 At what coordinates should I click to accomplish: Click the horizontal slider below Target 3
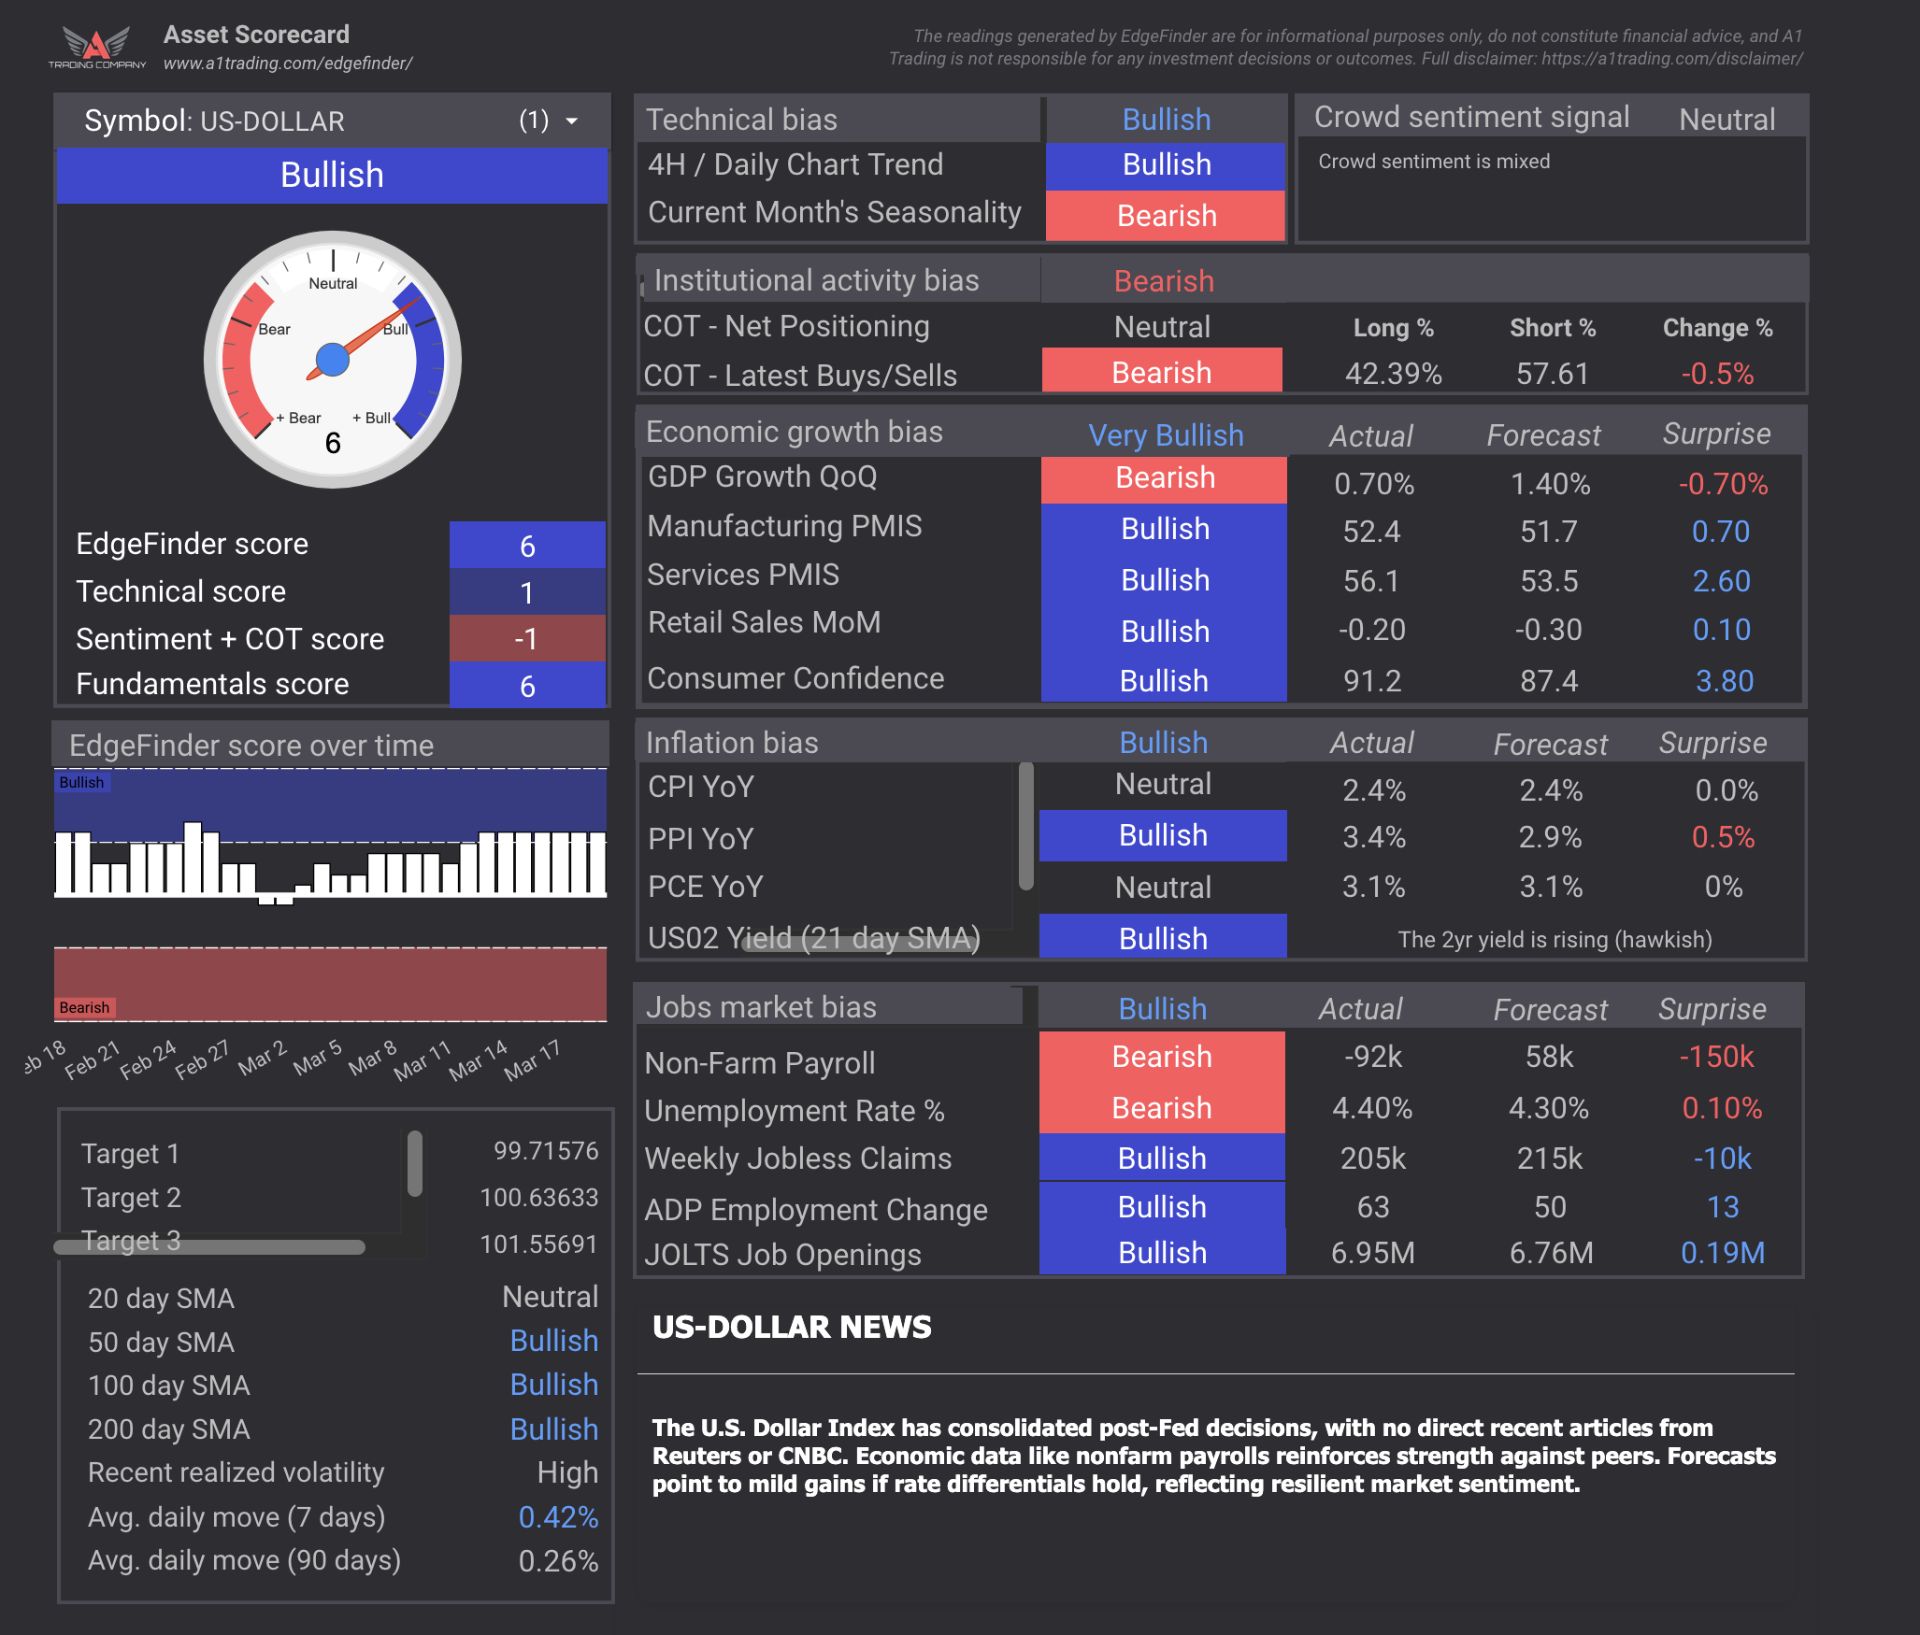coord(209,1247)
